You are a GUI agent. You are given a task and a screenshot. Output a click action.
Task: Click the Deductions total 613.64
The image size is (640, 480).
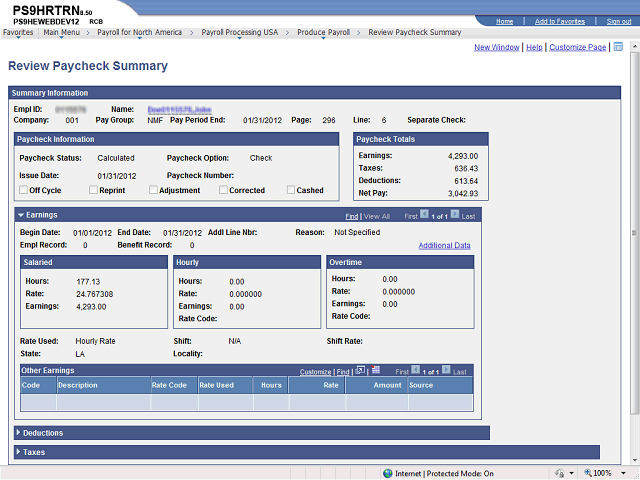[x=466, y=181]
